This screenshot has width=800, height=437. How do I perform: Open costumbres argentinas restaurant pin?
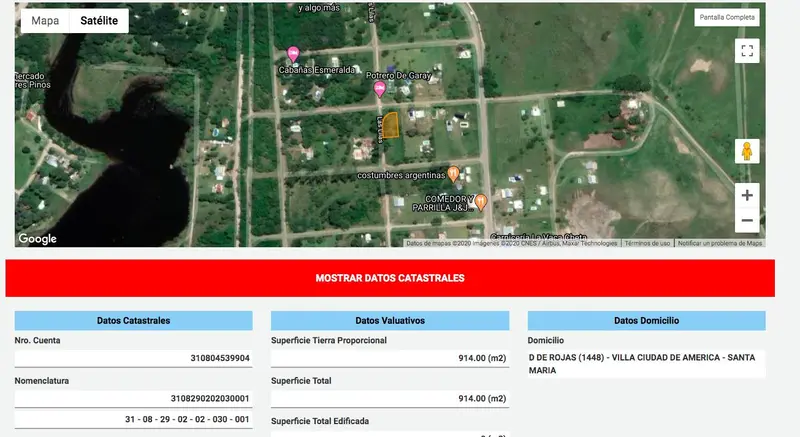tap(453, 174)
